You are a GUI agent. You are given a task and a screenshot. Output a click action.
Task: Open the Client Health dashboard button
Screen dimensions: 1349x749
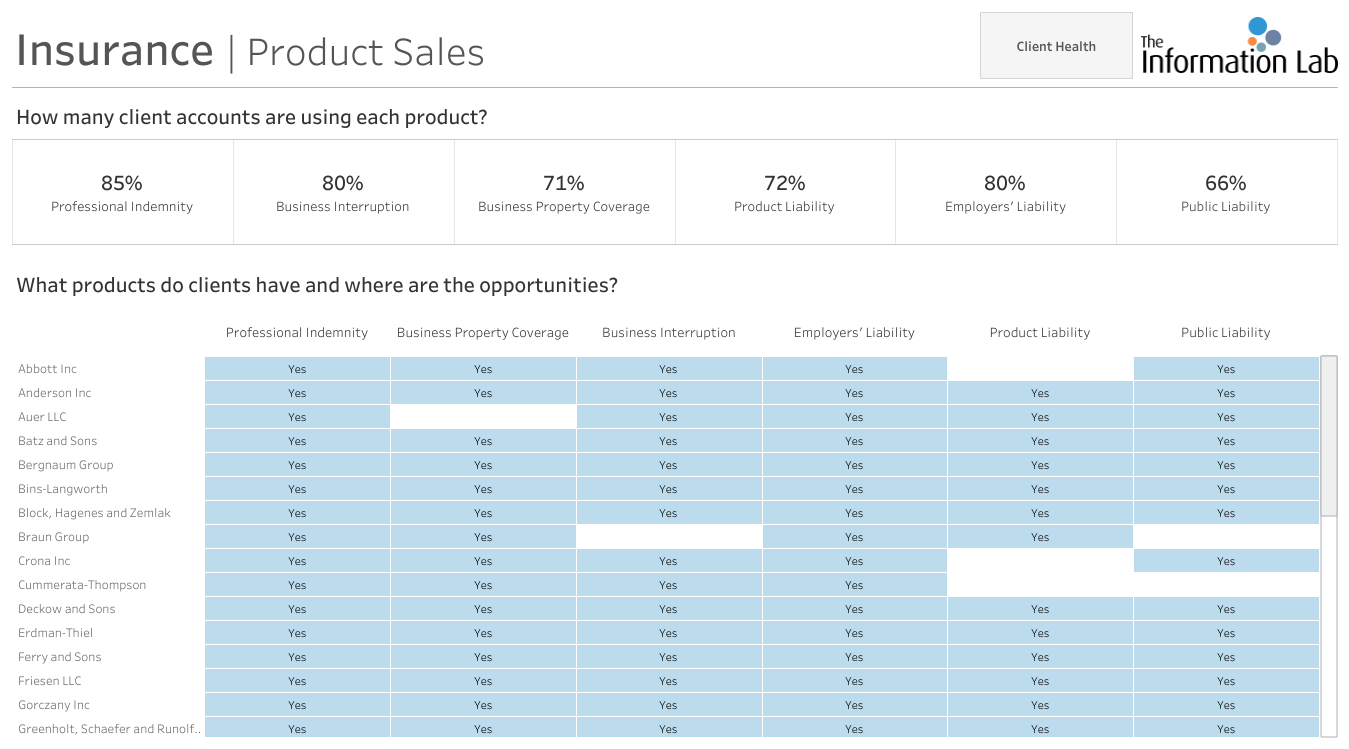click(x=1056, y=46)
